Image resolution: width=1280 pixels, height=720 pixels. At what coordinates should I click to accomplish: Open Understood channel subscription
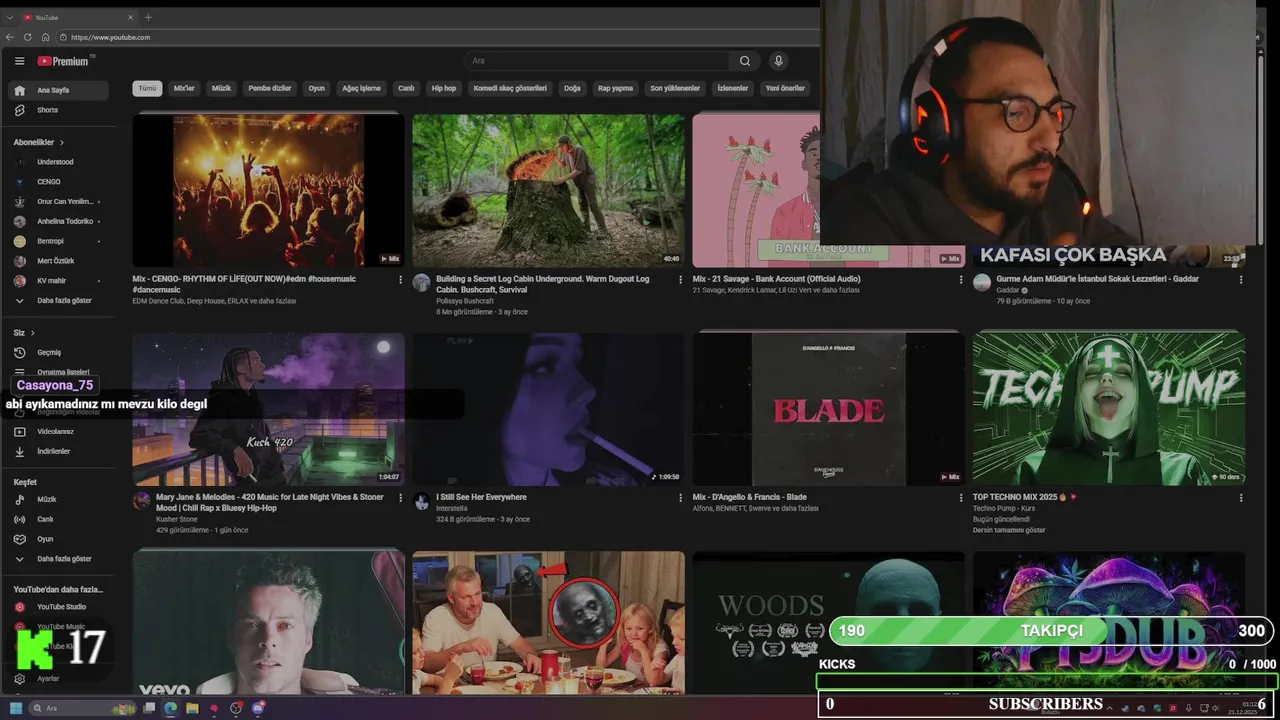tap(59, 162)
